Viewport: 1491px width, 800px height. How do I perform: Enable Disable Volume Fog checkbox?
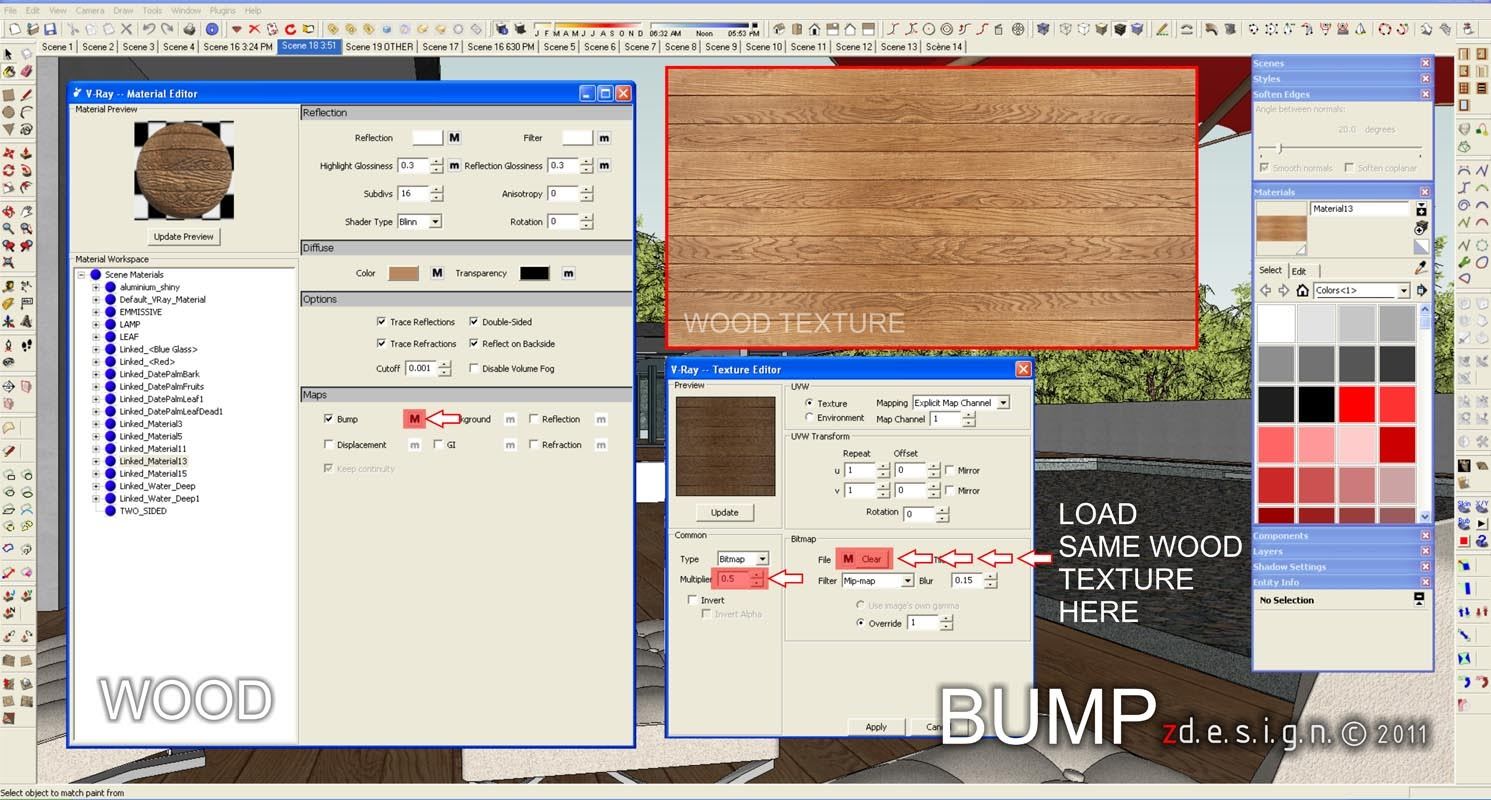click(x=473, y=368)
